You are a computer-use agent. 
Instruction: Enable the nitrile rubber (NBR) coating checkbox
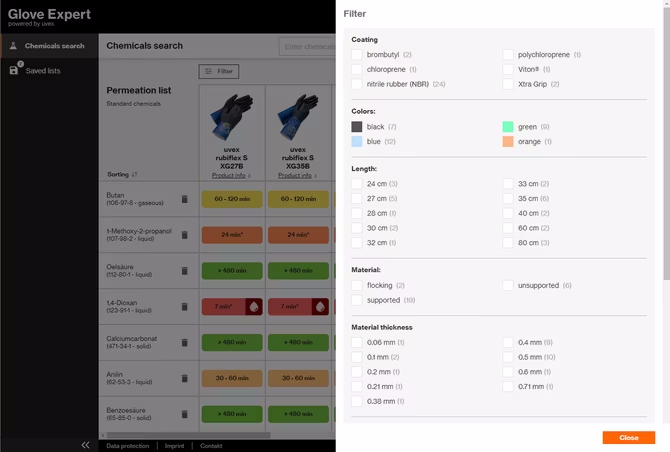[x=357, y=84]
